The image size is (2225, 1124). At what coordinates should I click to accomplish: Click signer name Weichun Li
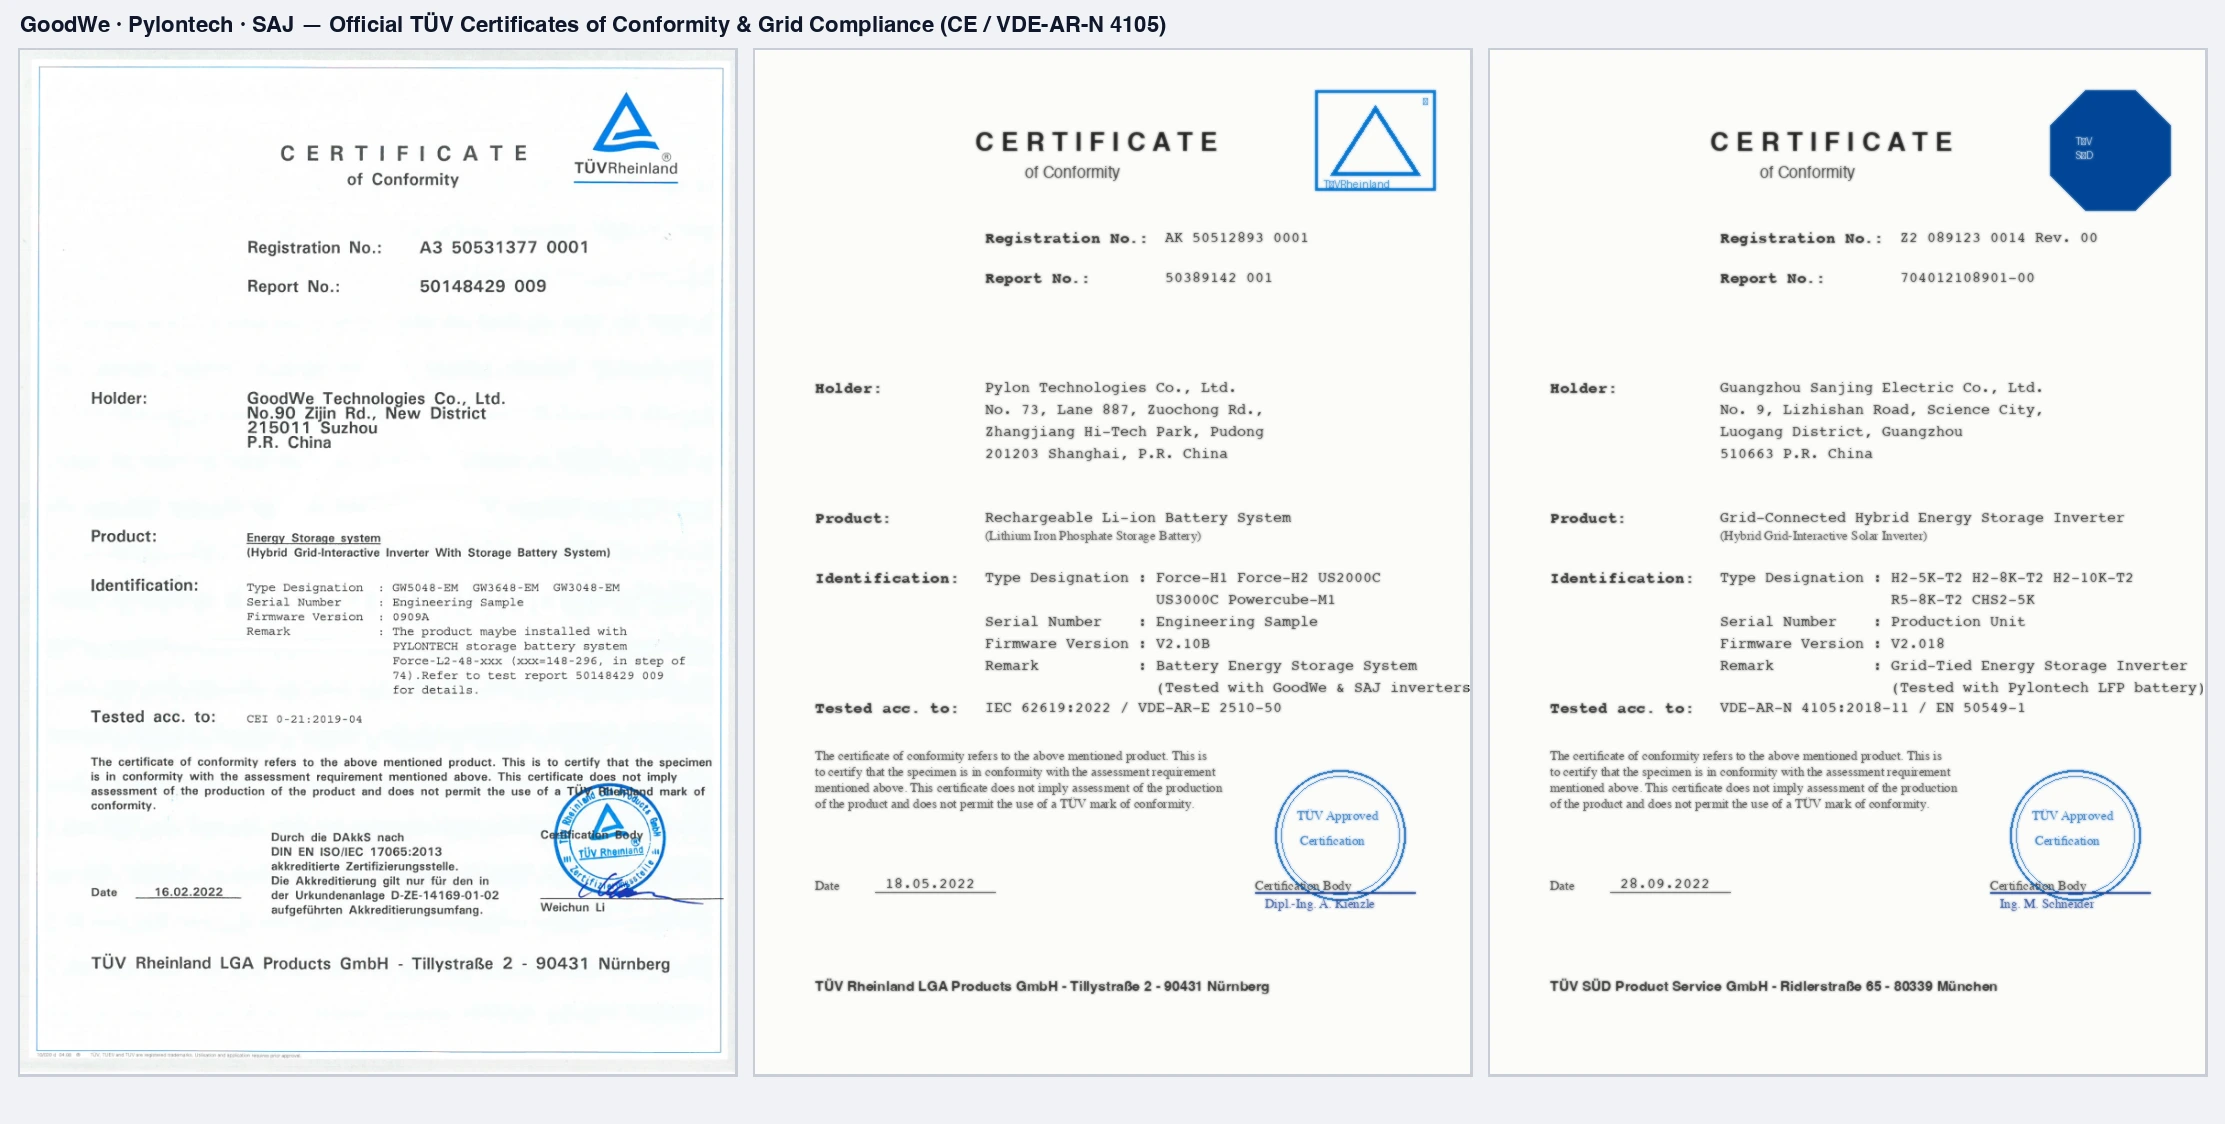[x=573, y=908]
